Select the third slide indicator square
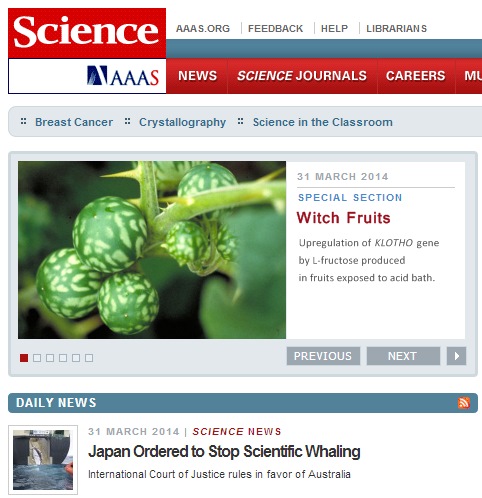The width and height of the screenshot is (482, 498). (50, 358)
